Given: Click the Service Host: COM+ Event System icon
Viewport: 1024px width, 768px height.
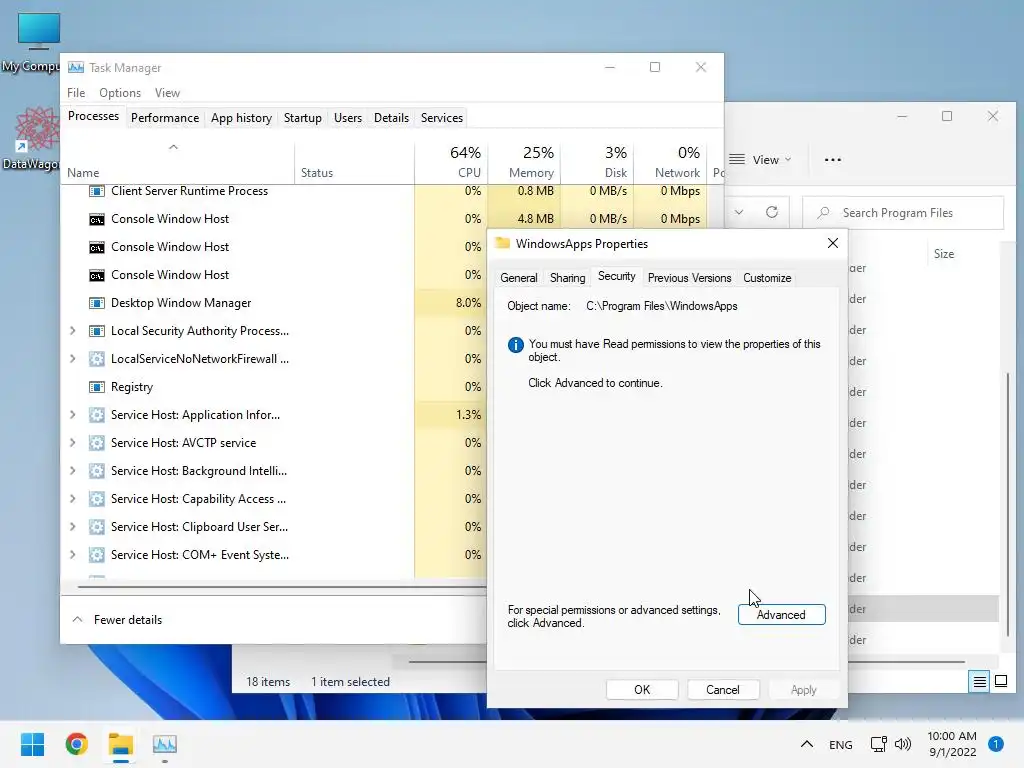Looking at the screenshot, I should click(x=97, y=555).
